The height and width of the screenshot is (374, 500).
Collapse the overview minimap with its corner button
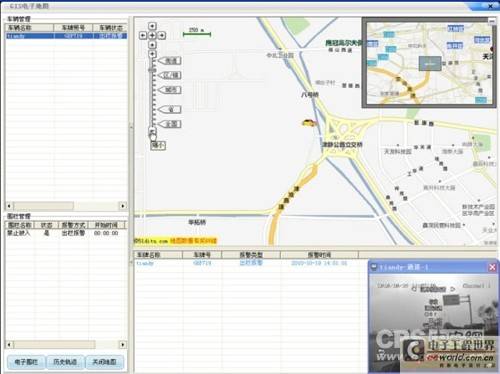(x=492, y=21)
